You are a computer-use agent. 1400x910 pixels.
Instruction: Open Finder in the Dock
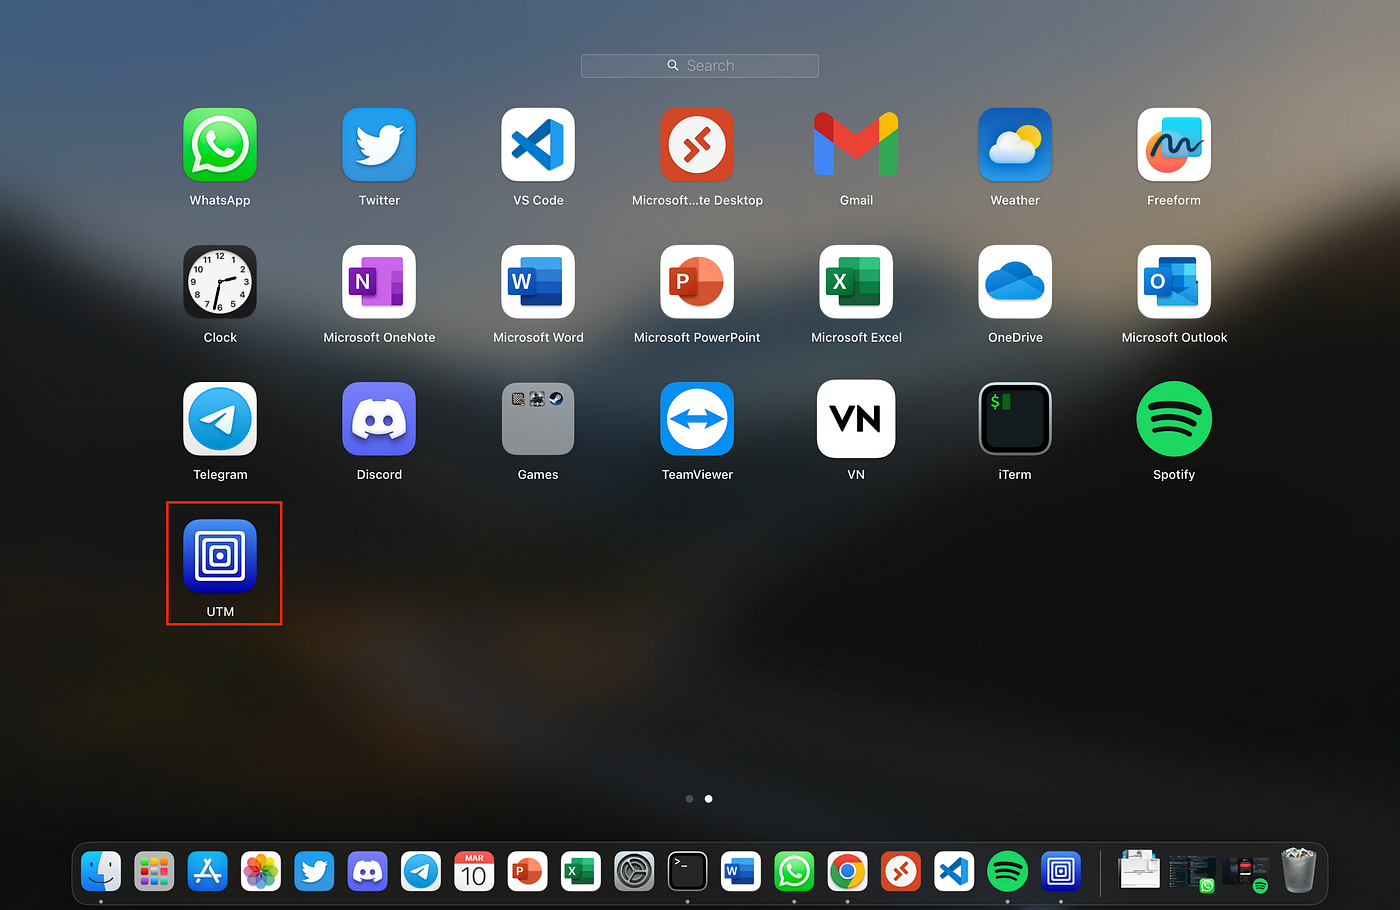point(101,872)
